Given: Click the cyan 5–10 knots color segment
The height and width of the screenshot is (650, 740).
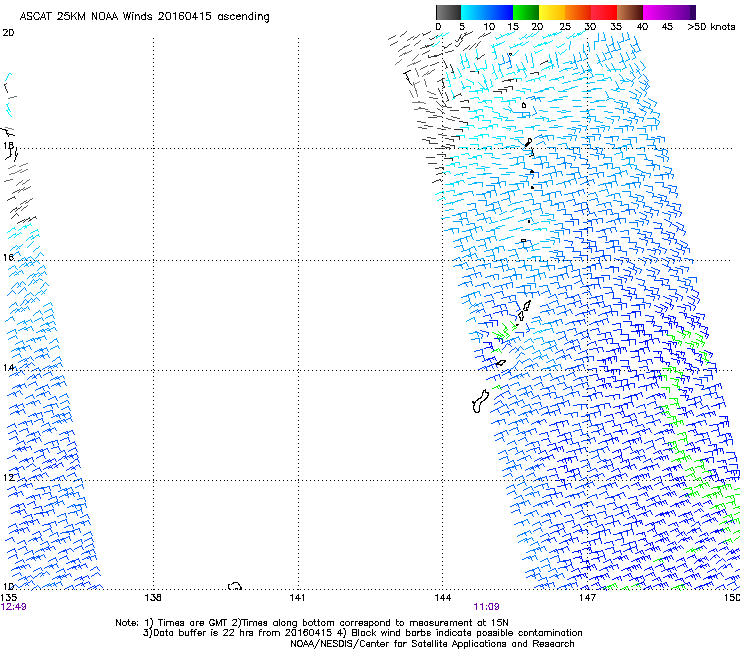Looking at the screenshot, I should point(474,12).
